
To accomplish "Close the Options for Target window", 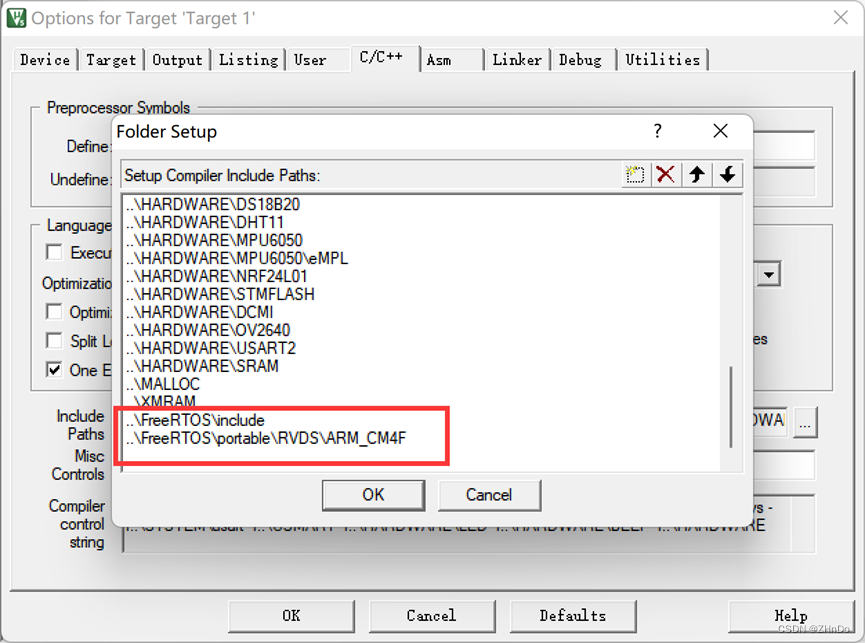I will [840, 18].
